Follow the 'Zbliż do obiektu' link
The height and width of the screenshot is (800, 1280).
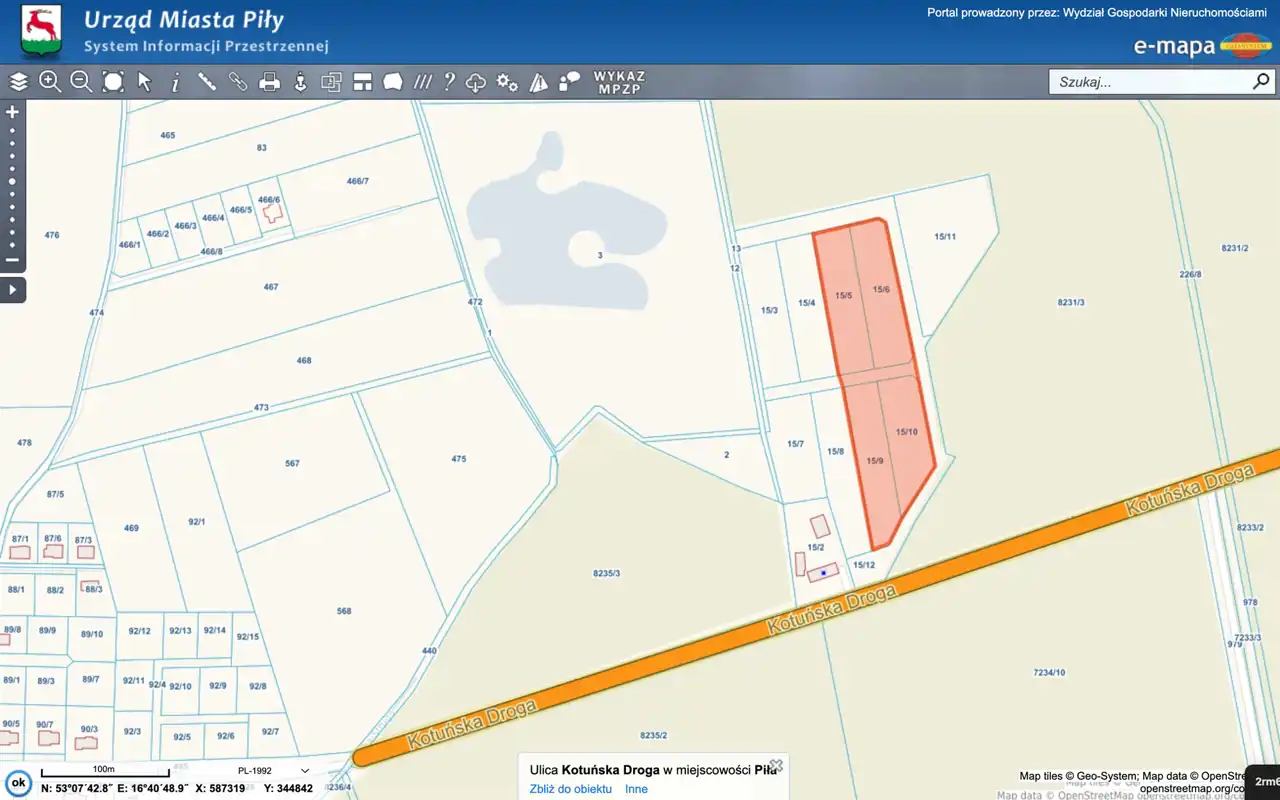click(570, 789)
